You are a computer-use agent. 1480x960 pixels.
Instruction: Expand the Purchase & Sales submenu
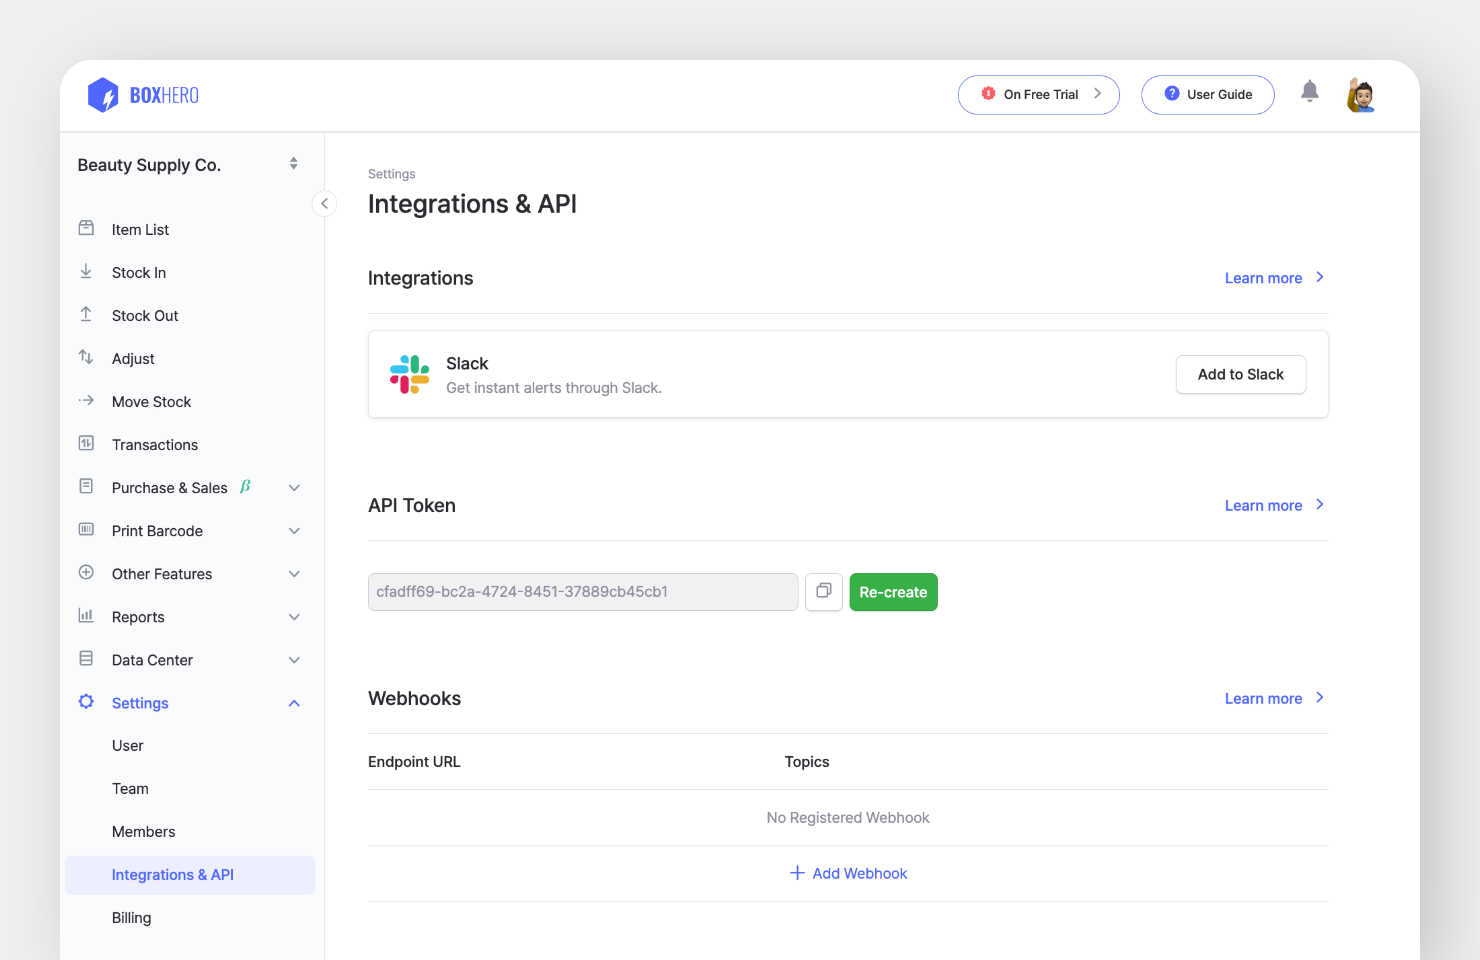point(294,488)
